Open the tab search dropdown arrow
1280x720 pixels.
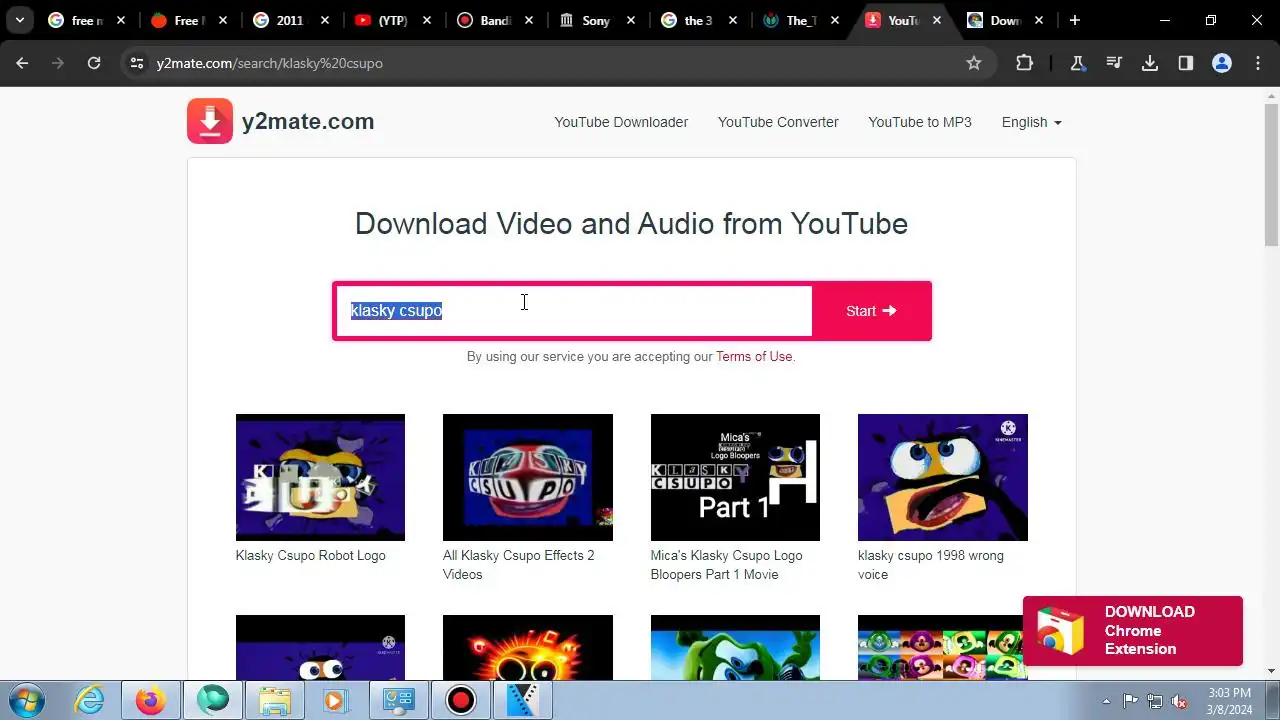[x=19, y=20]
